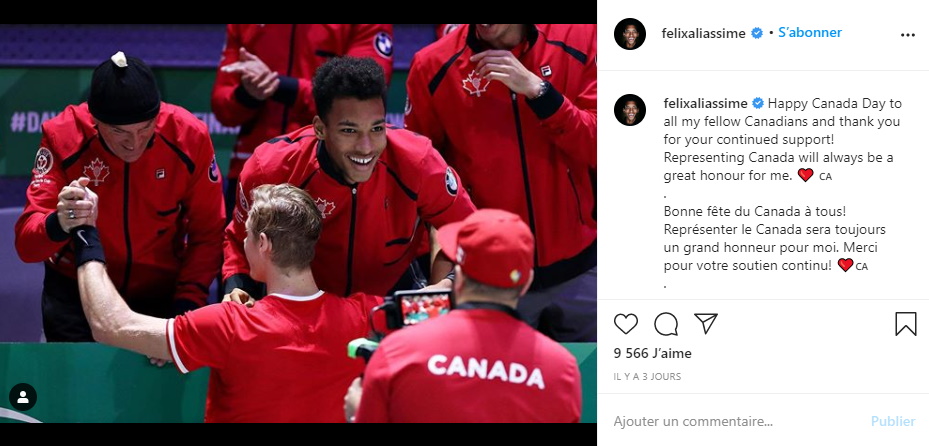
Task: Open the IL Y A 3 JOURS timestamp
Action: [x=647, y=376]
